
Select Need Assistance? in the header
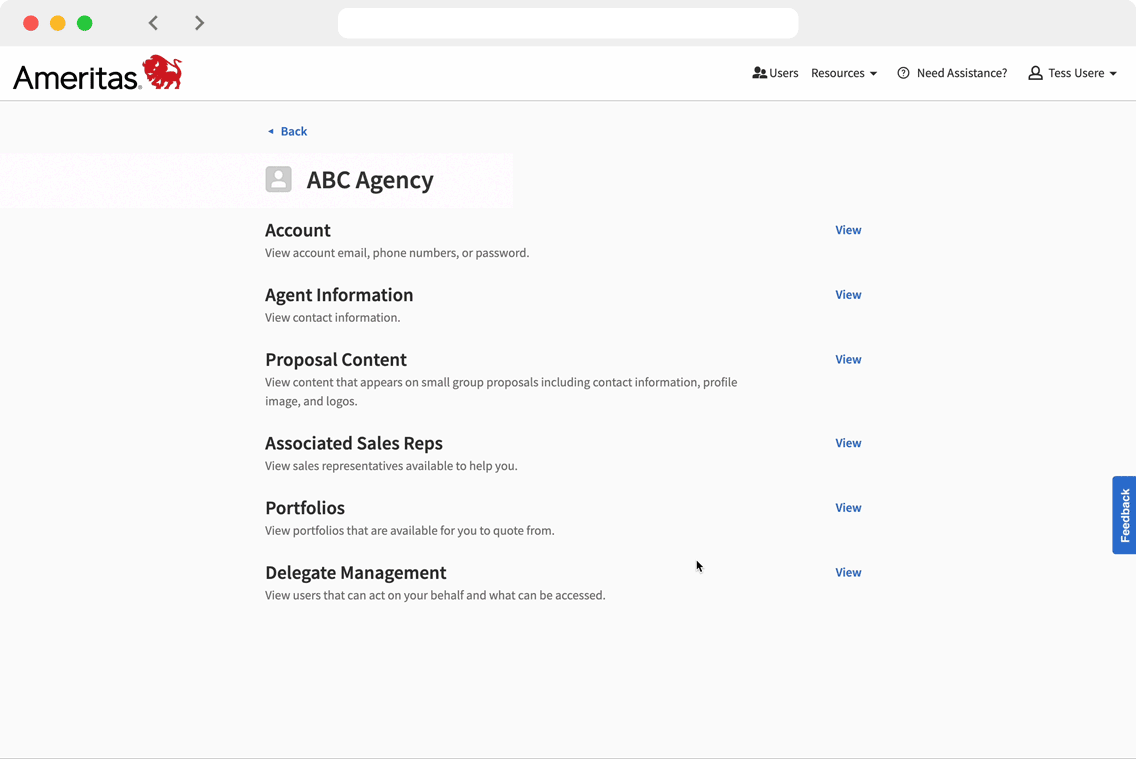(x=961, y=73)
